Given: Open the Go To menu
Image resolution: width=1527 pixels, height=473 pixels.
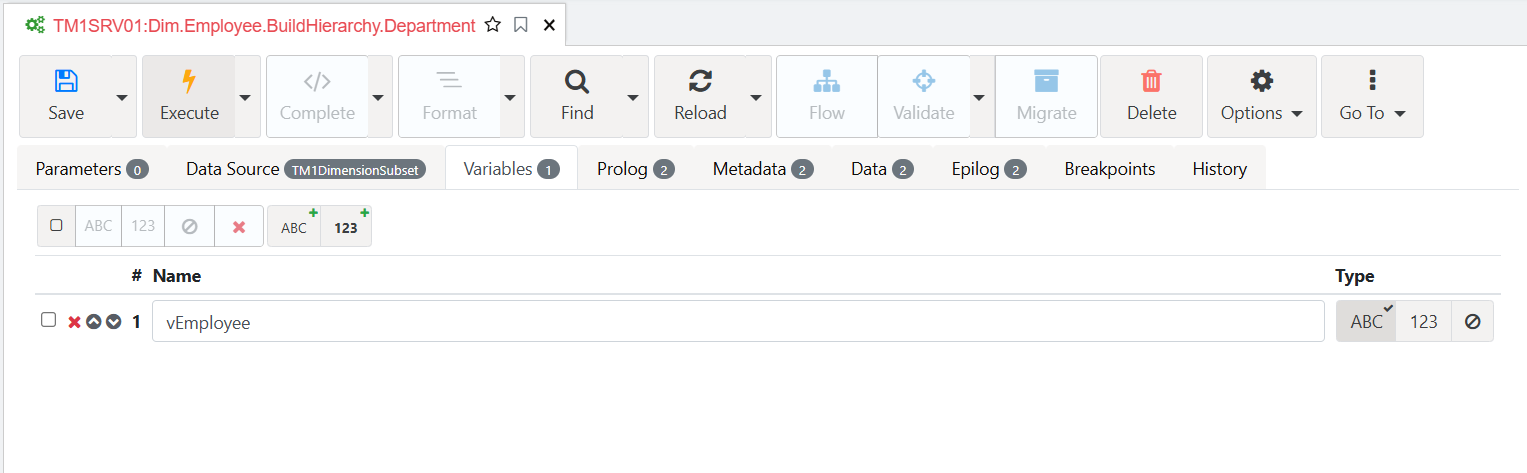Looking at the screenshot, I should pyautogui.click(x=1372, y=96).
